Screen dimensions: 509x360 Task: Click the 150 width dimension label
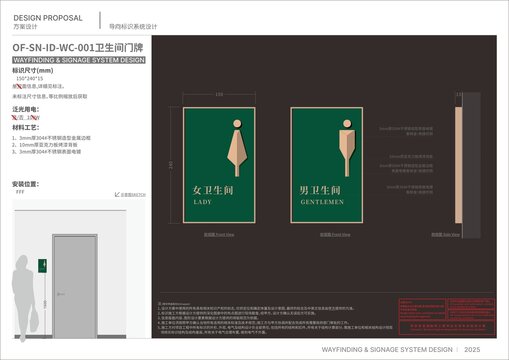click(x=219, y=94)
